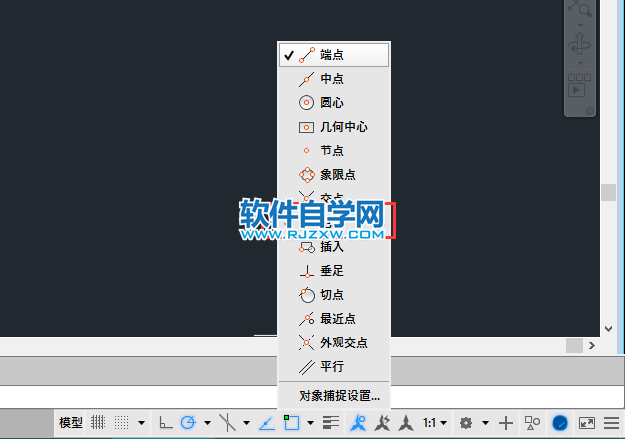Click the annotation visibility icon
The image size is (625, 439).
point(358,423)
